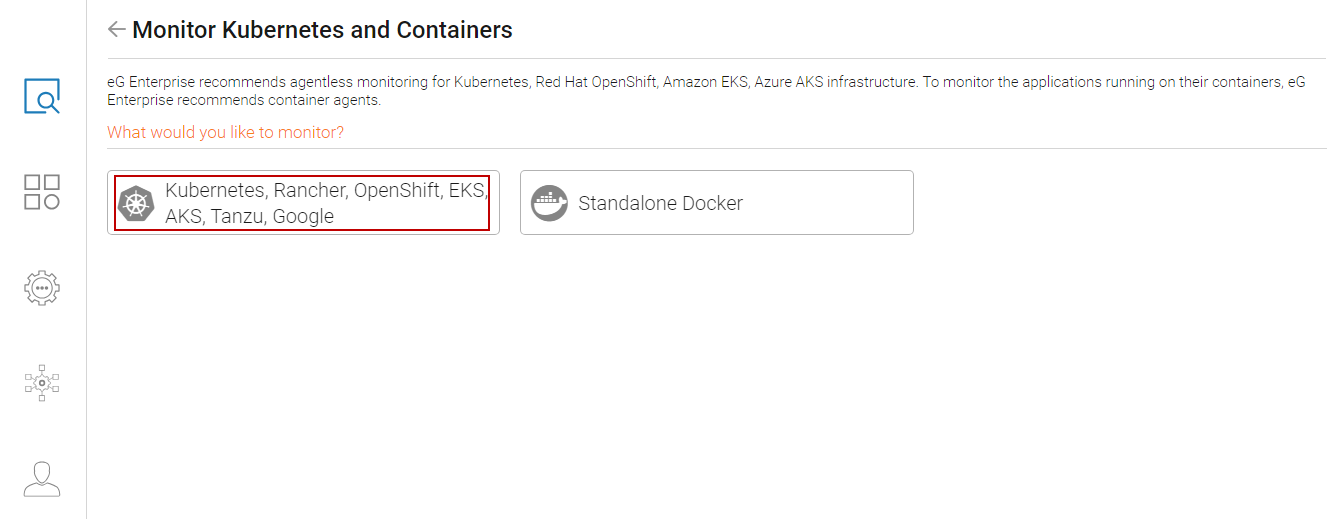Click the back arrow beside the page title
The image size is (1344, 519).
[x=117, y=30]
